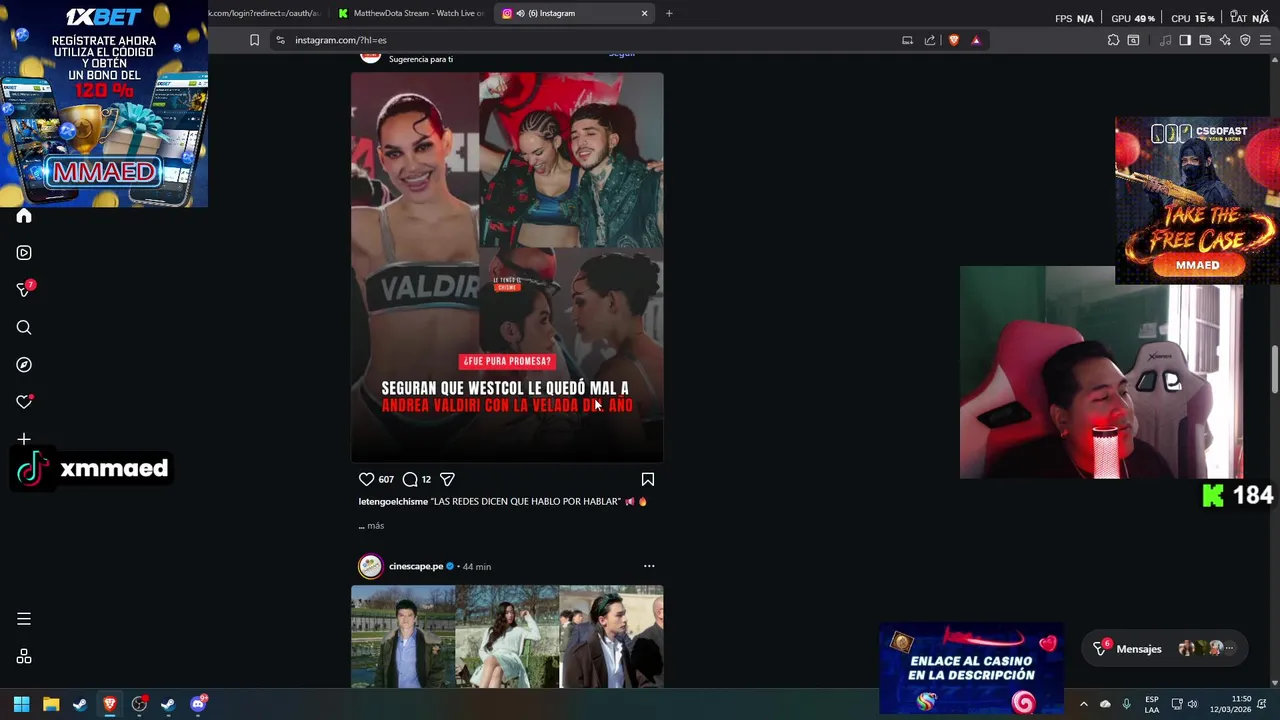Open File Explorer from taskbar
This screenshot has height=720, width=1280.
(x=51, y=704)
